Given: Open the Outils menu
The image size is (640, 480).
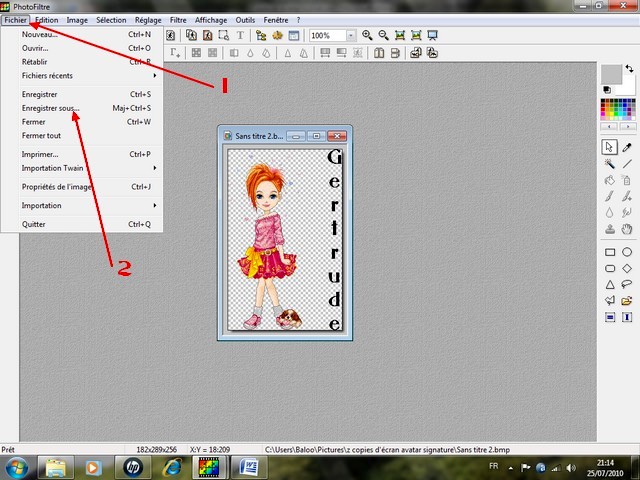Looking at the screenshot, I should click(245, 20).
